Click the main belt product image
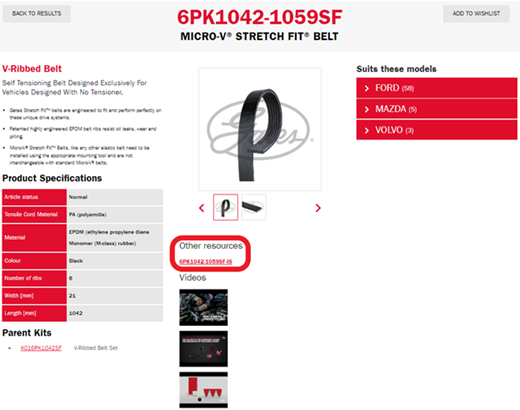The width and height of the screenshot is (520, 410). 260,129
